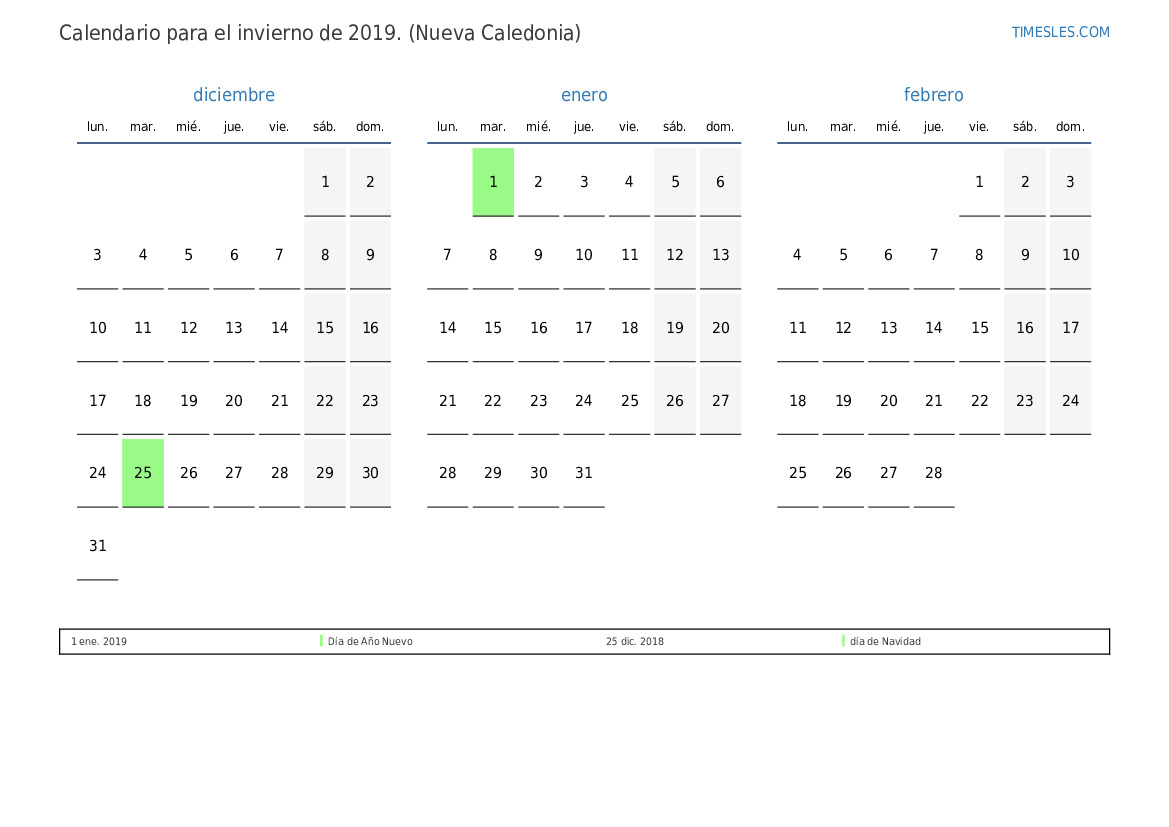Select February 20 date
This screenshot has height=827, width=1169.
click(888, 400)
